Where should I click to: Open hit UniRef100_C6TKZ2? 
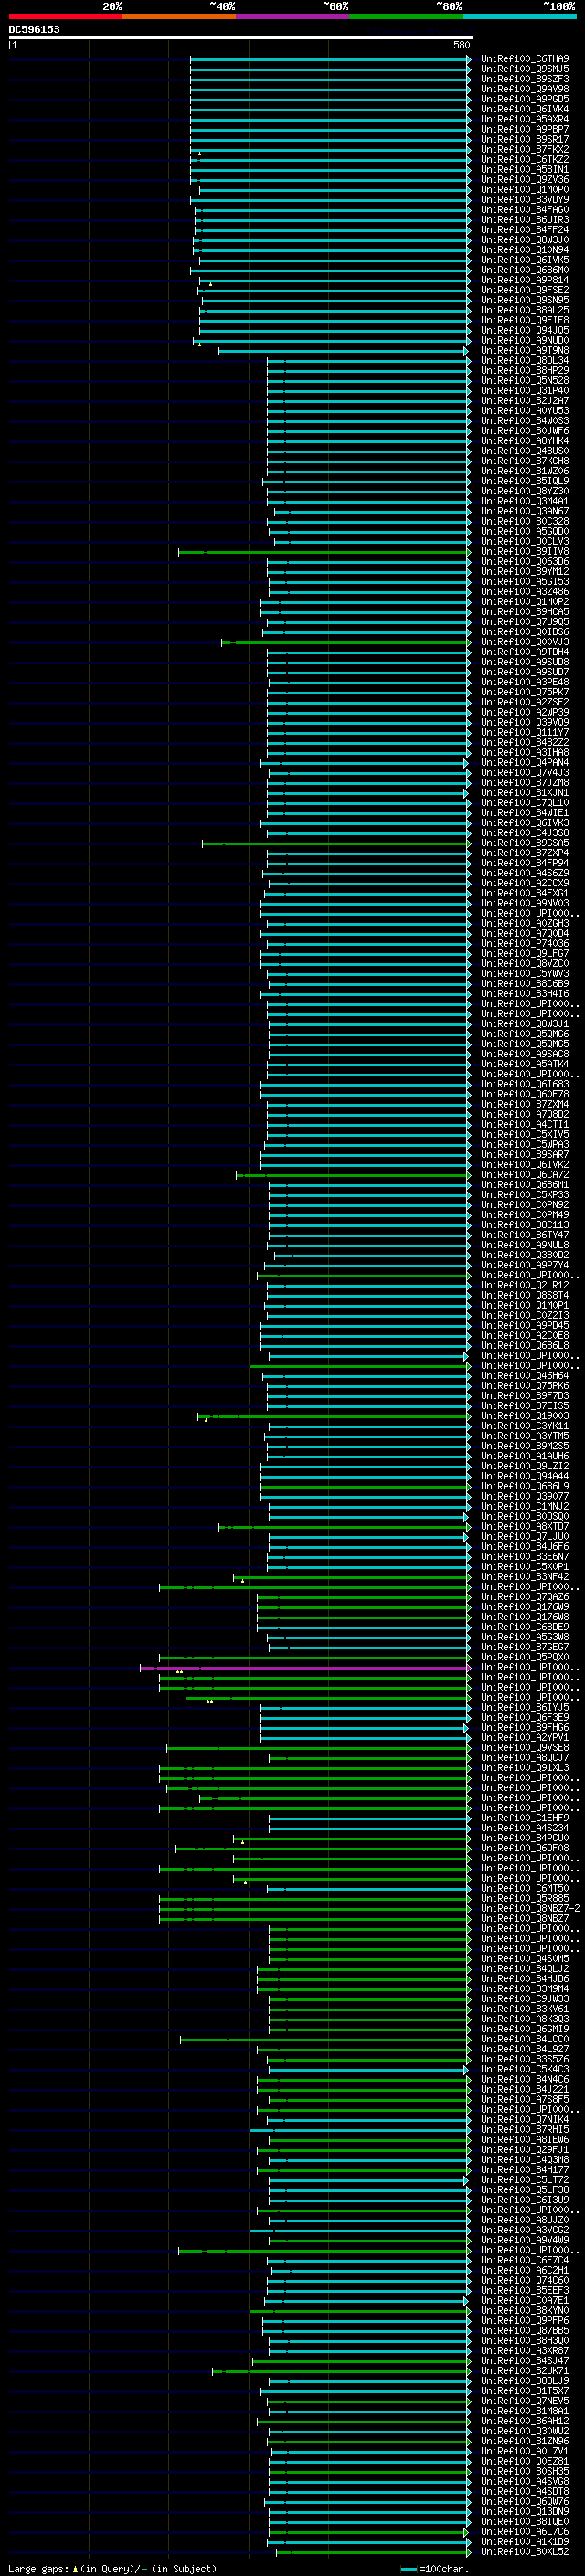[525, 159]
